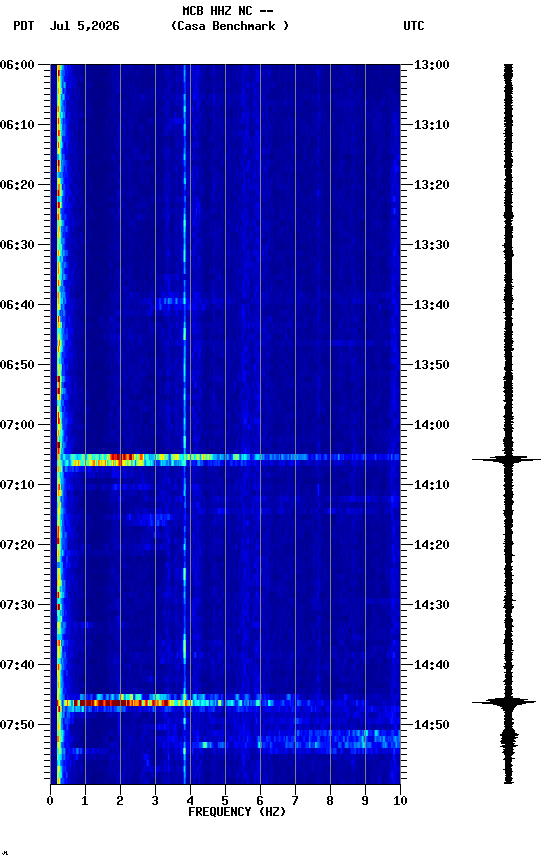Click the '3' frequency axis tick label
This screenshot has height=864, width=552.
pos(155,801)
